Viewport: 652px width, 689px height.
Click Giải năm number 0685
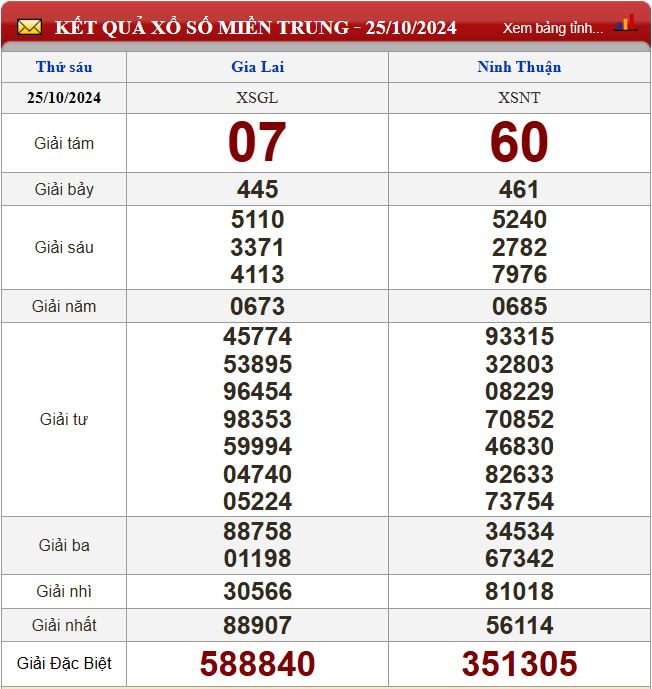coord(519,306)
